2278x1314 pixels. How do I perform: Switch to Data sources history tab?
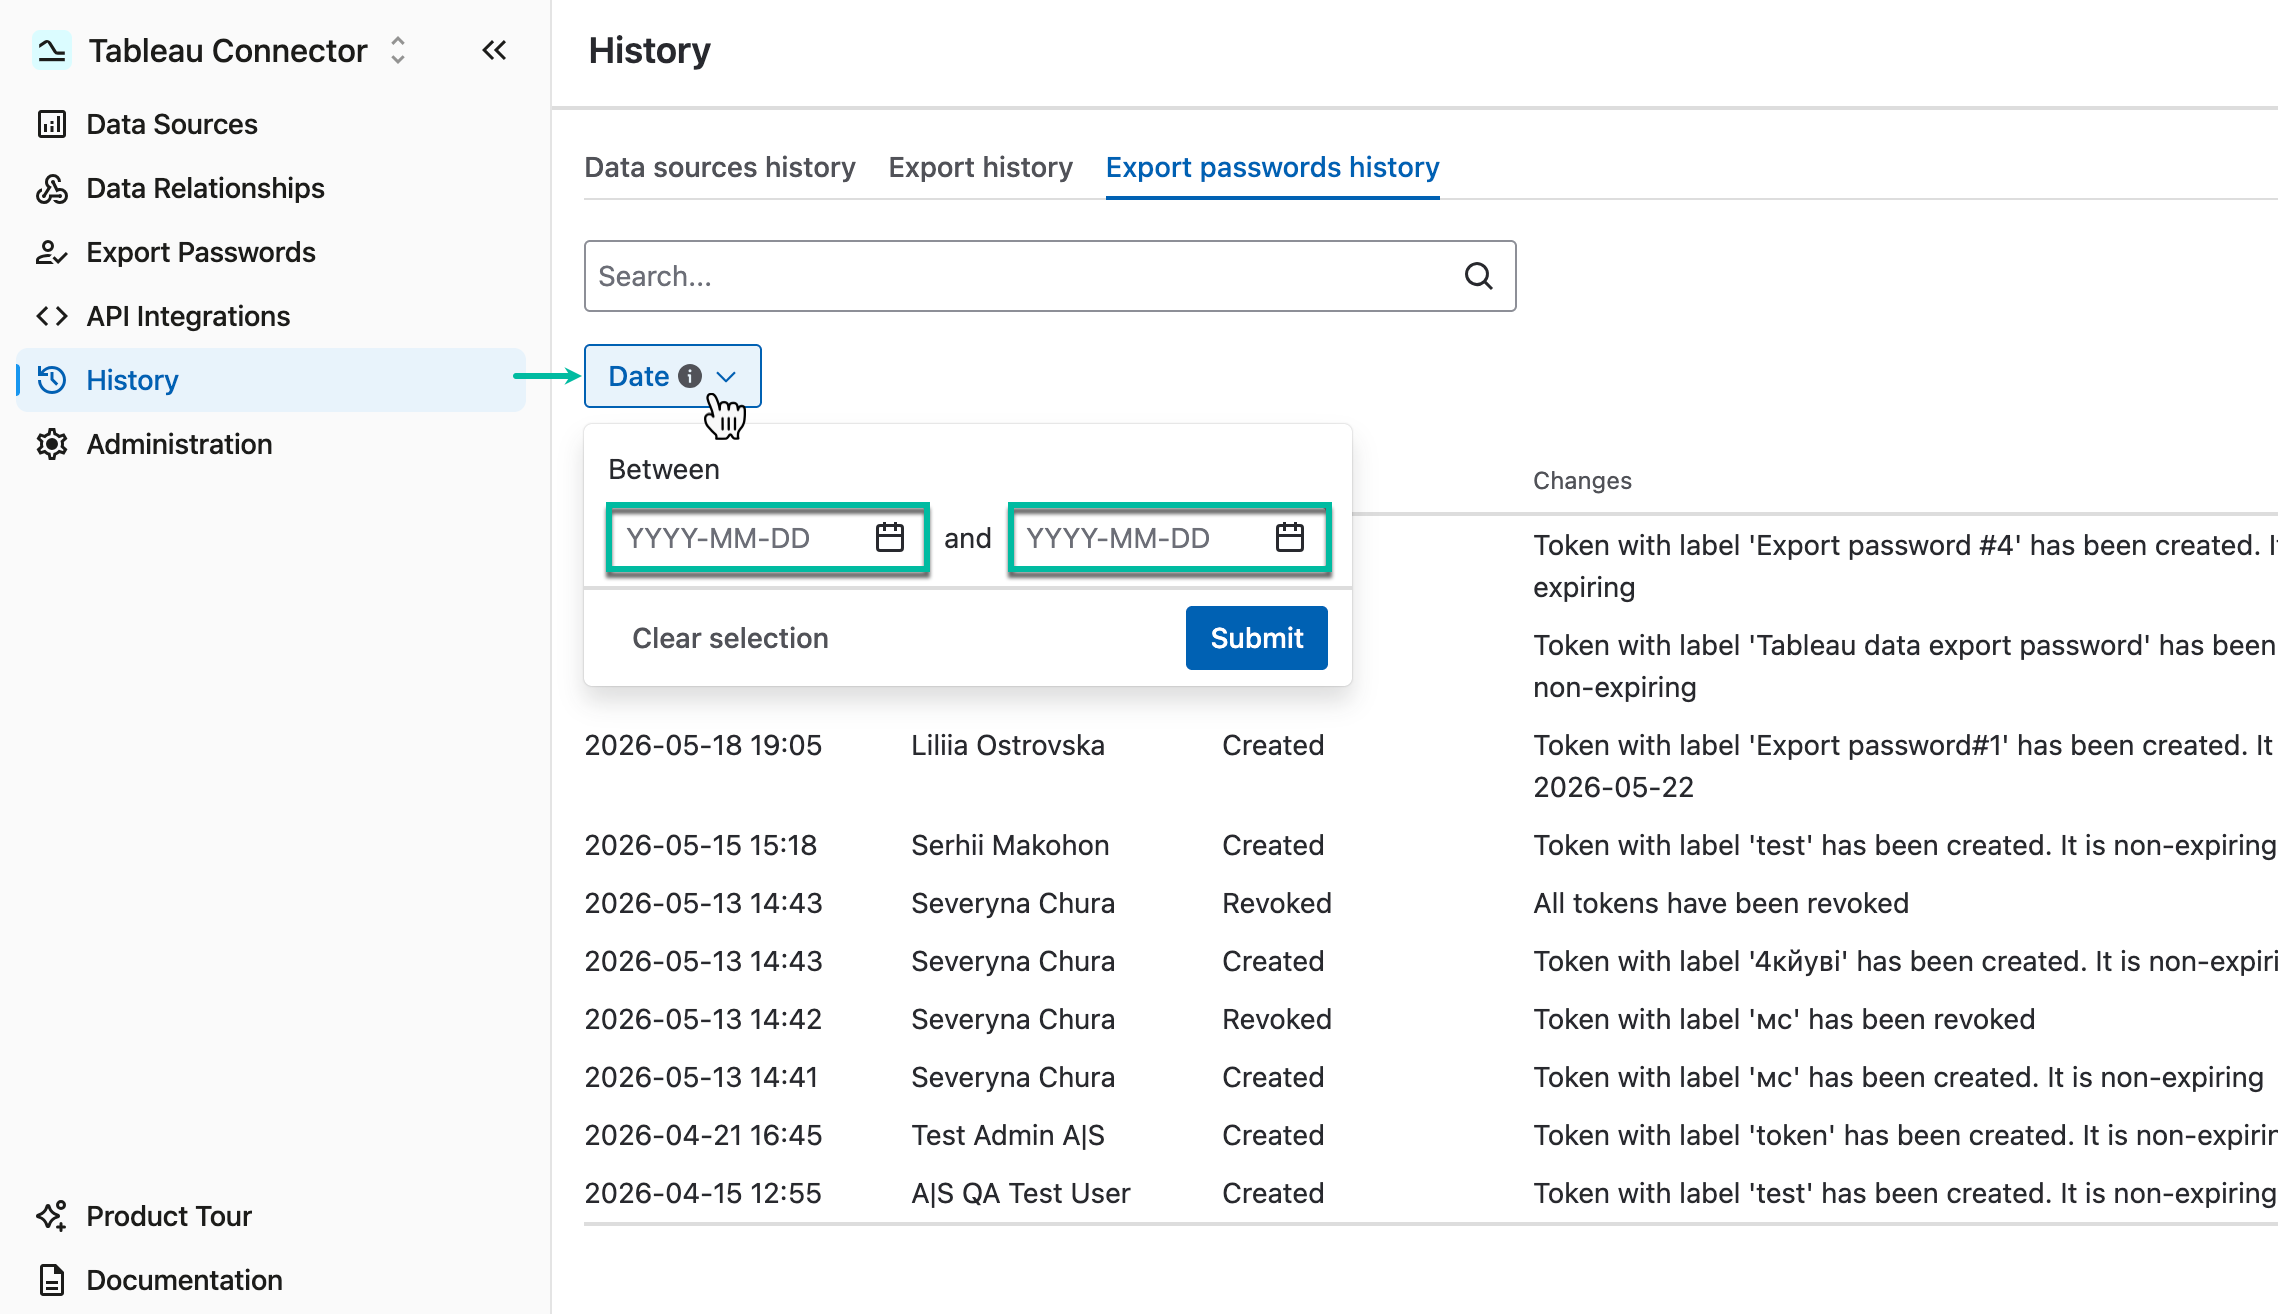coord(720,167)
